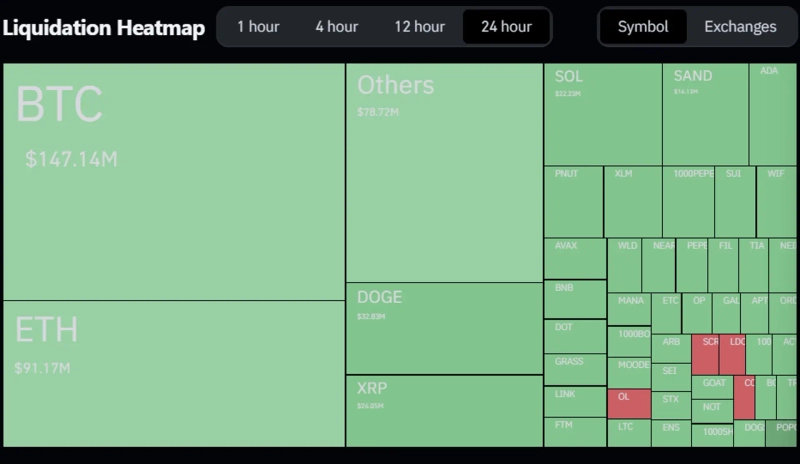Select the red SCR tile
The image size is (800, 464).
click(x=705, y=354)
